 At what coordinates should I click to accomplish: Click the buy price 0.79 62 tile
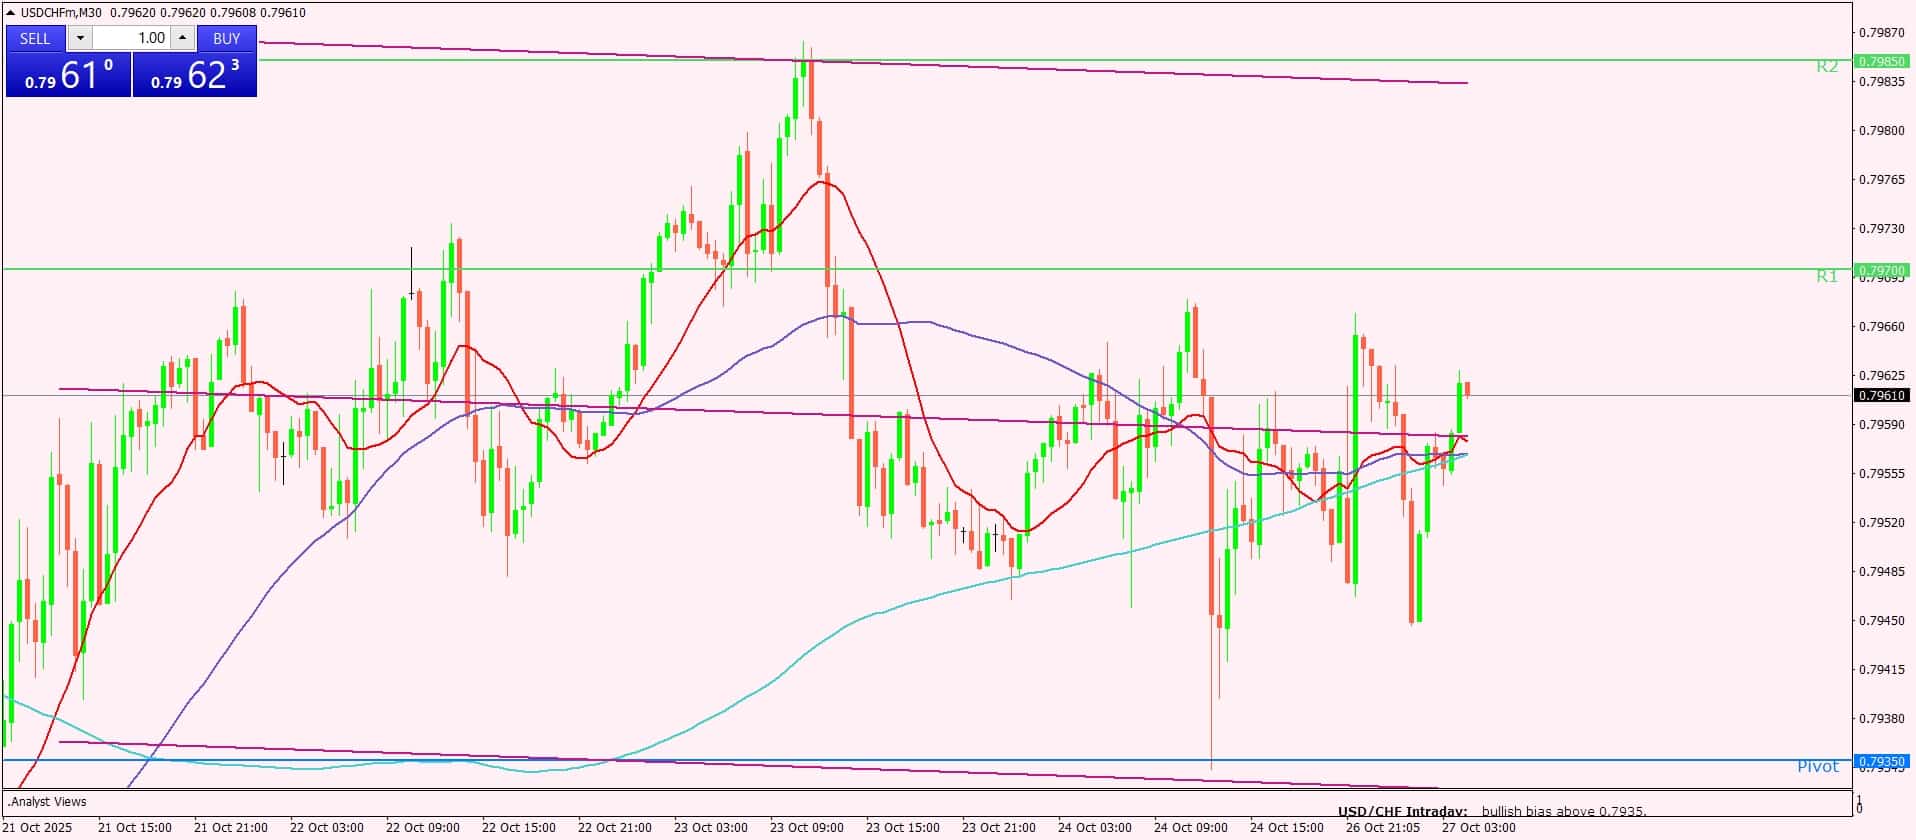pyautogui.click(x=195, y=75)
